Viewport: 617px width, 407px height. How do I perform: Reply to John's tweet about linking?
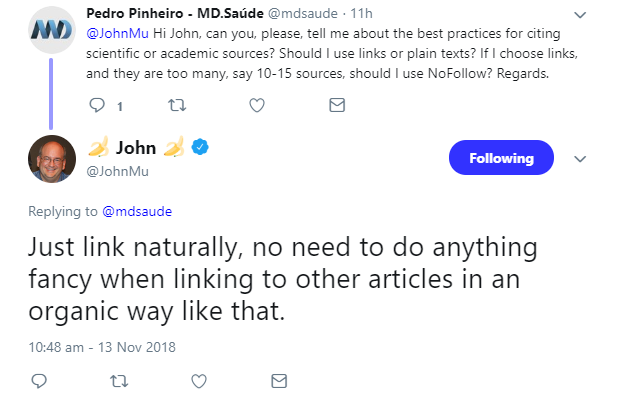[40, 380]
